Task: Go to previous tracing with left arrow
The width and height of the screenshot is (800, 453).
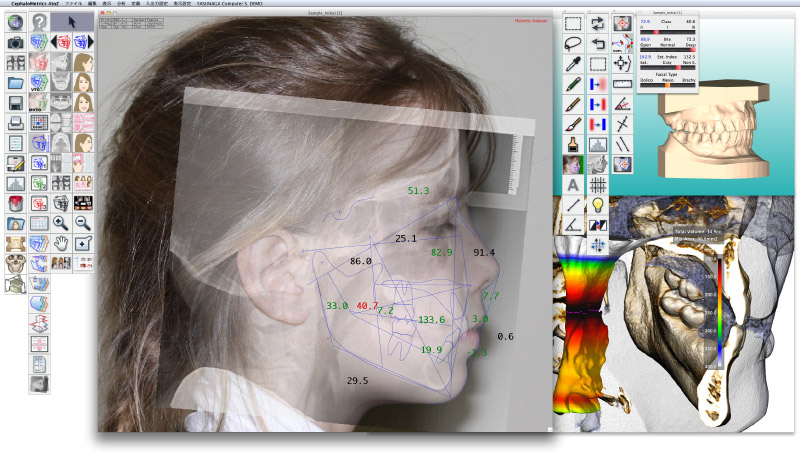Action: click(x=61, y=42)
